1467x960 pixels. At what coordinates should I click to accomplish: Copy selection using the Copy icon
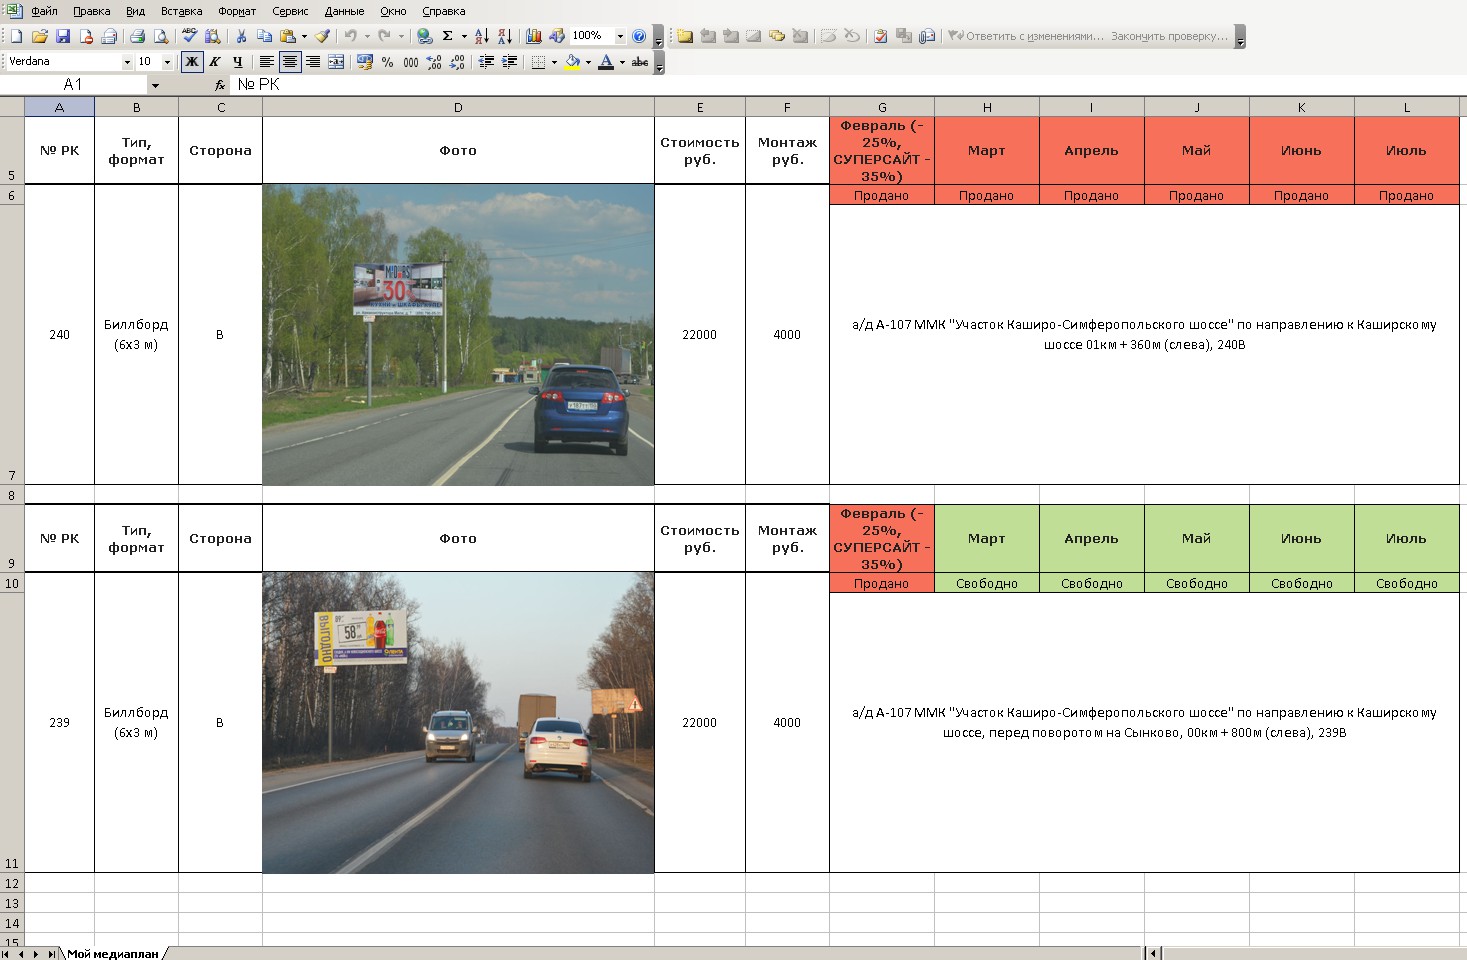[x=264, y=36]
